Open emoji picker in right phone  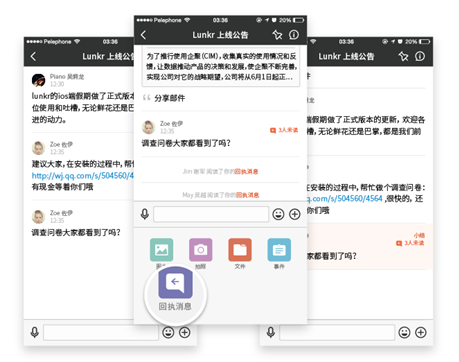coord(404,332)
